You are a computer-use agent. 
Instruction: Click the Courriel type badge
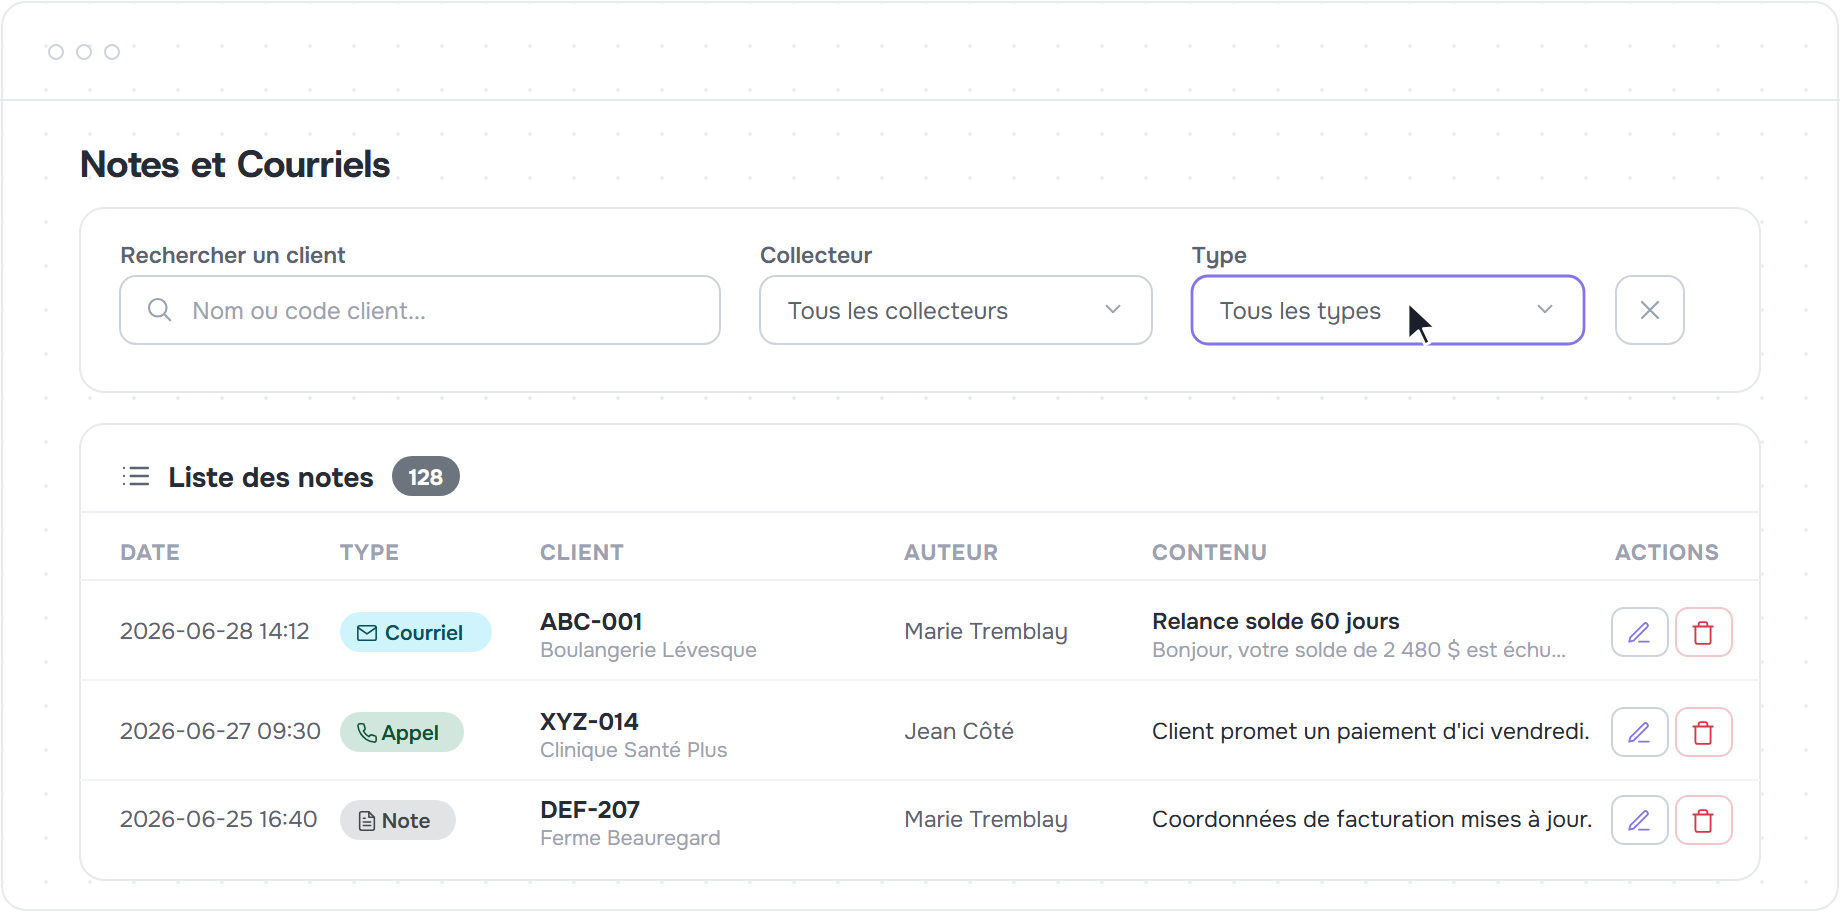coord(416,632)
